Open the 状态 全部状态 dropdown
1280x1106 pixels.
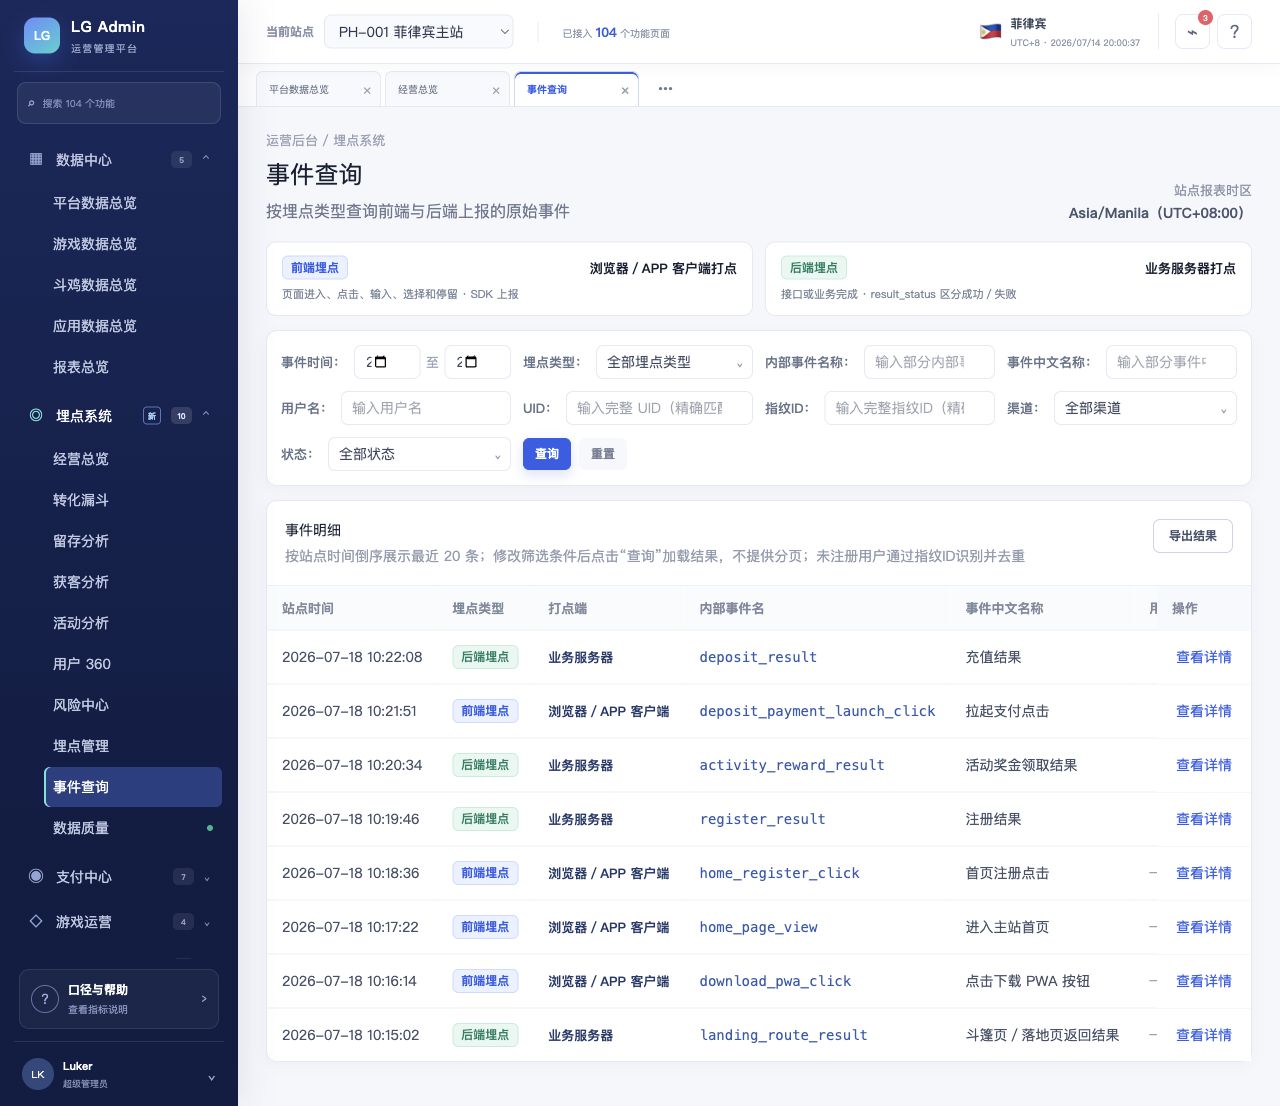click(x=419, y=454)
